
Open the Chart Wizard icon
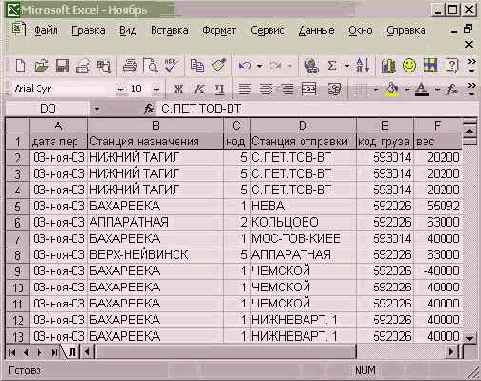point(388,65)
